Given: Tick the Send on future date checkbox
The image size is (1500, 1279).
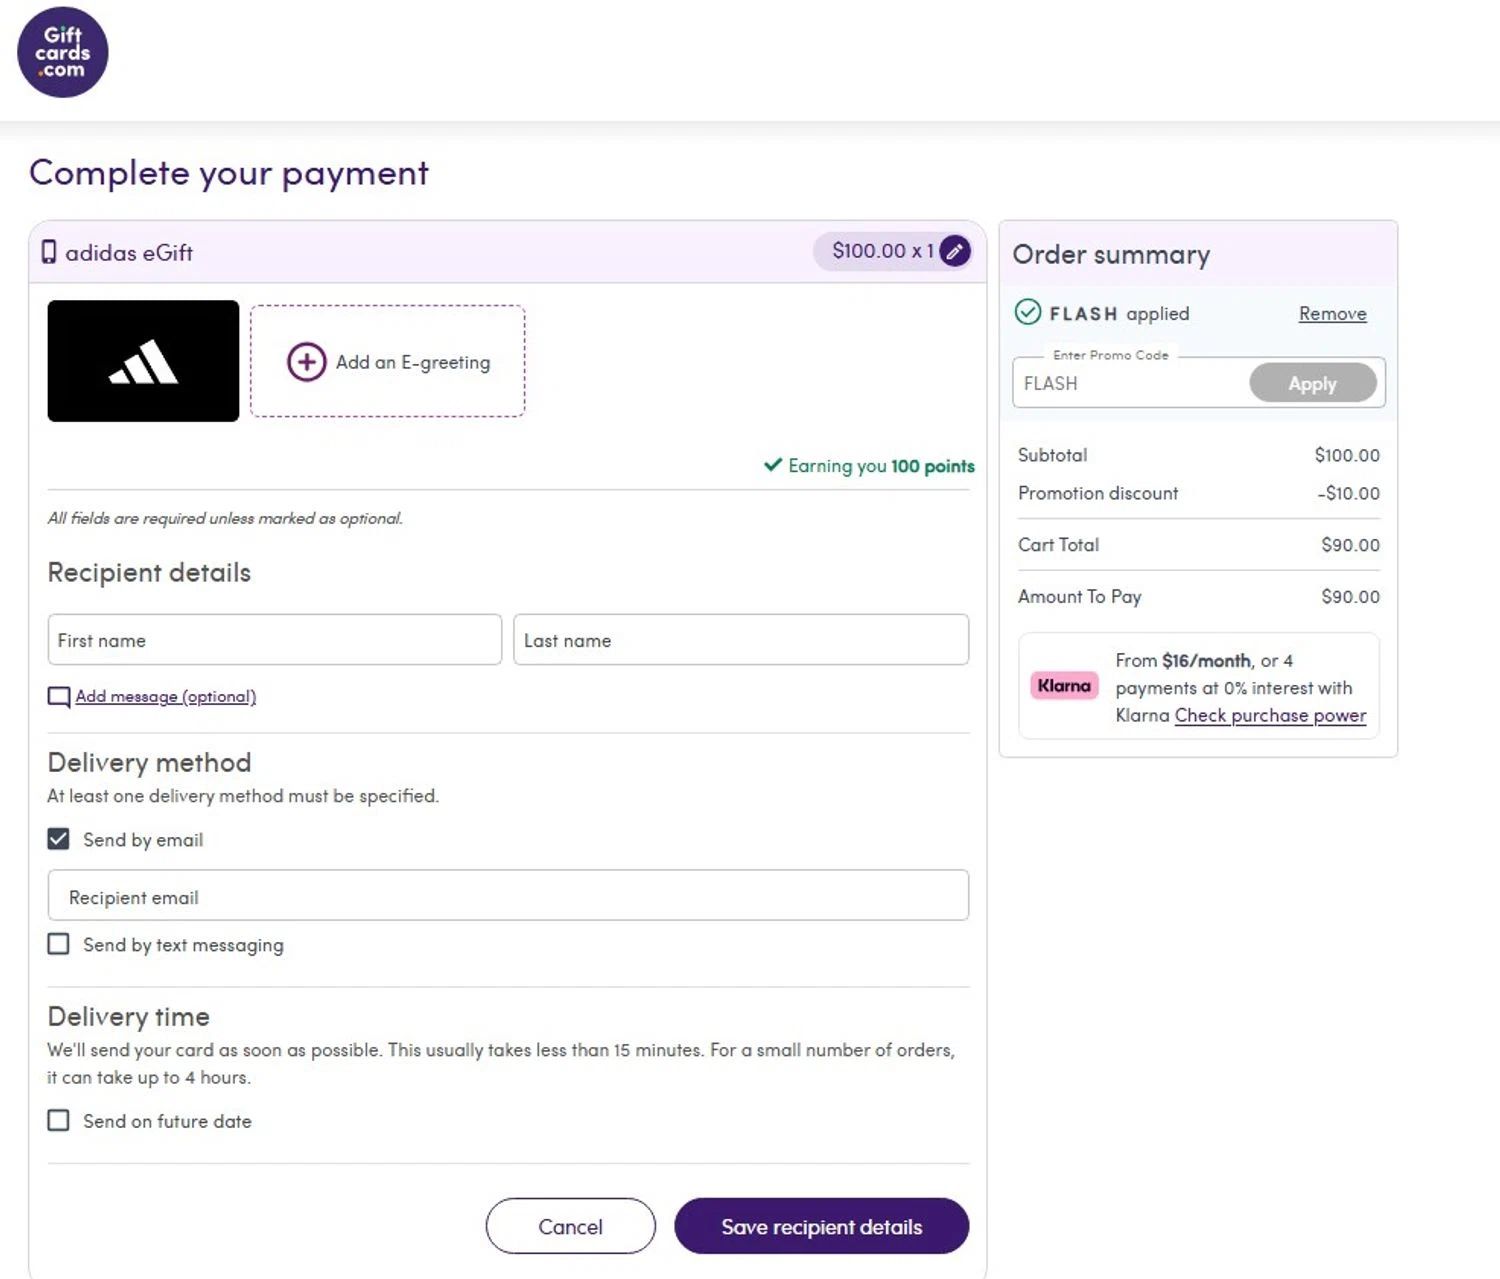Looking at the screenshot, I should [x=59, y=1120].
